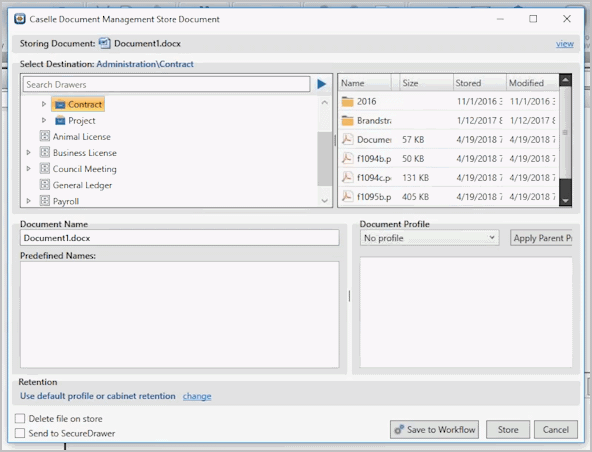
Task: Click the Business License cabinet icon
Action: click(x=45, y=152)
